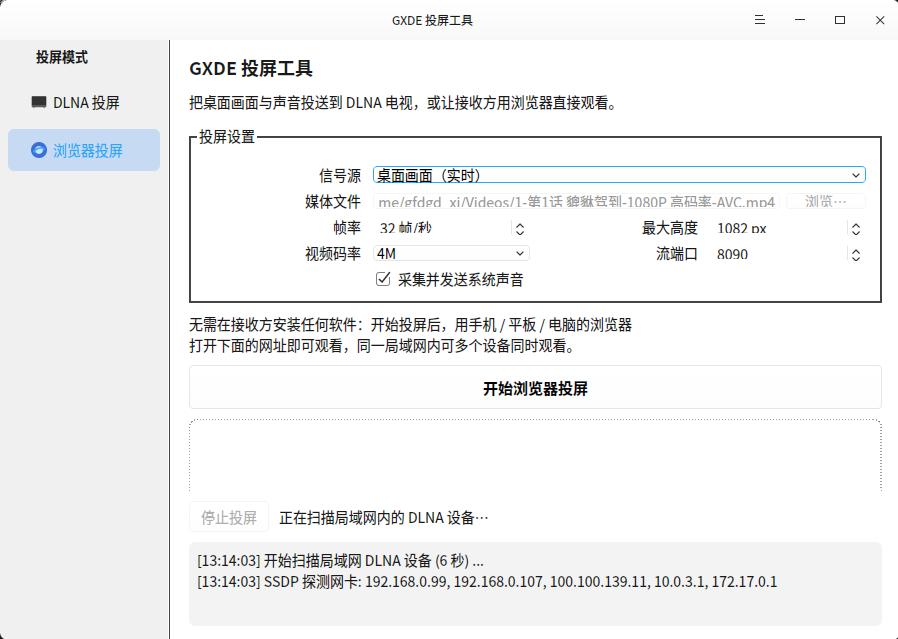Click the 停止投屏 button
The height and width of the screenshot is (639, 898).
click(229, 517)
